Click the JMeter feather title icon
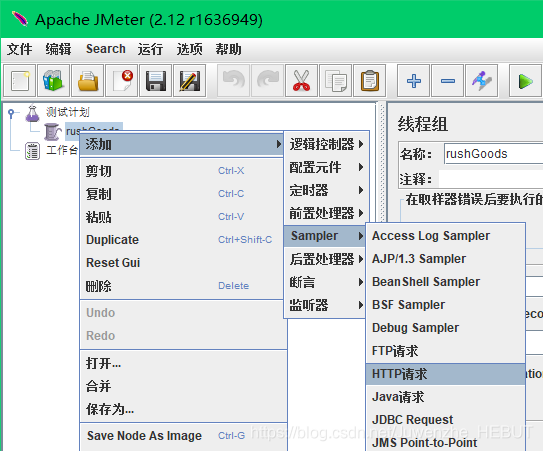The width and height of the screenshot is (543, 451). (x=19, y=19)
